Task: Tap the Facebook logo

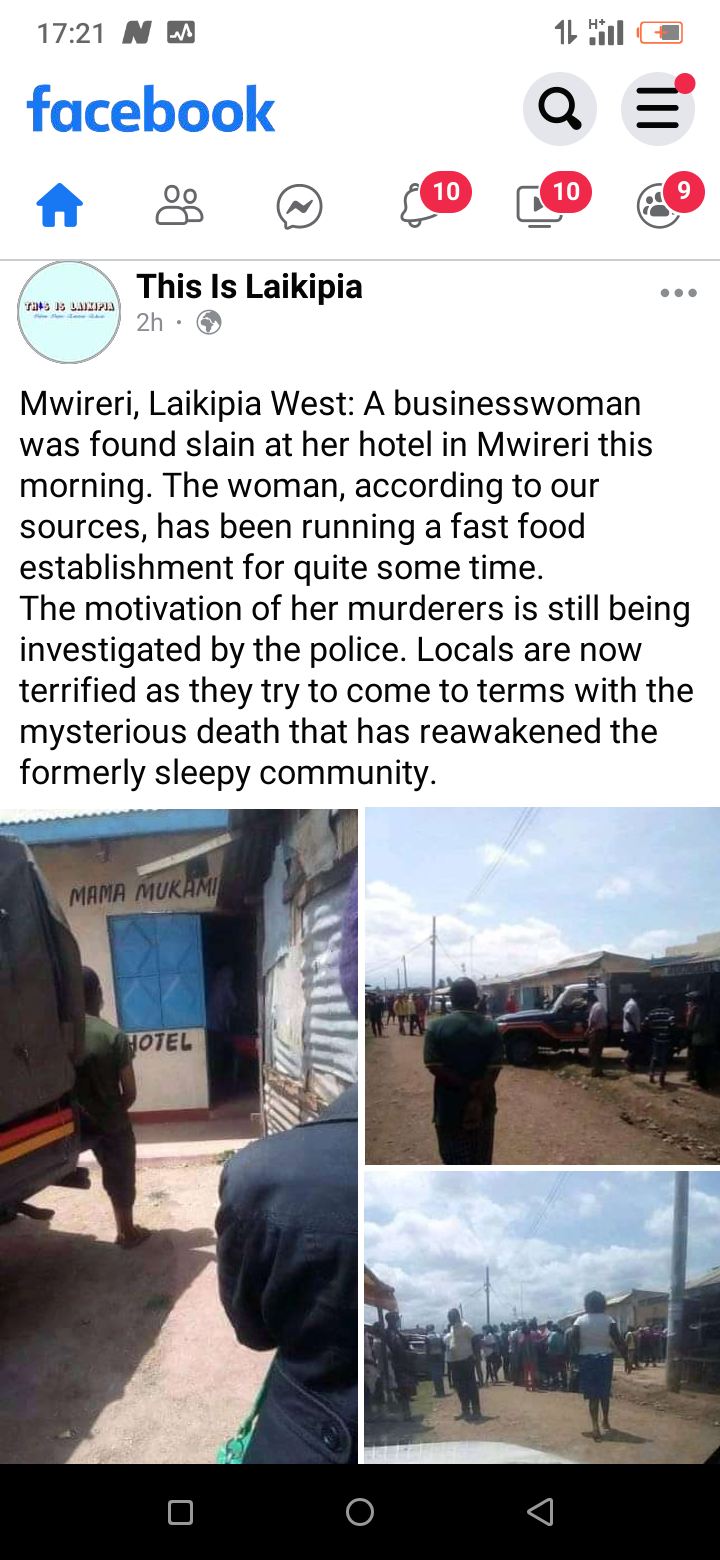Action: (151, 109)
